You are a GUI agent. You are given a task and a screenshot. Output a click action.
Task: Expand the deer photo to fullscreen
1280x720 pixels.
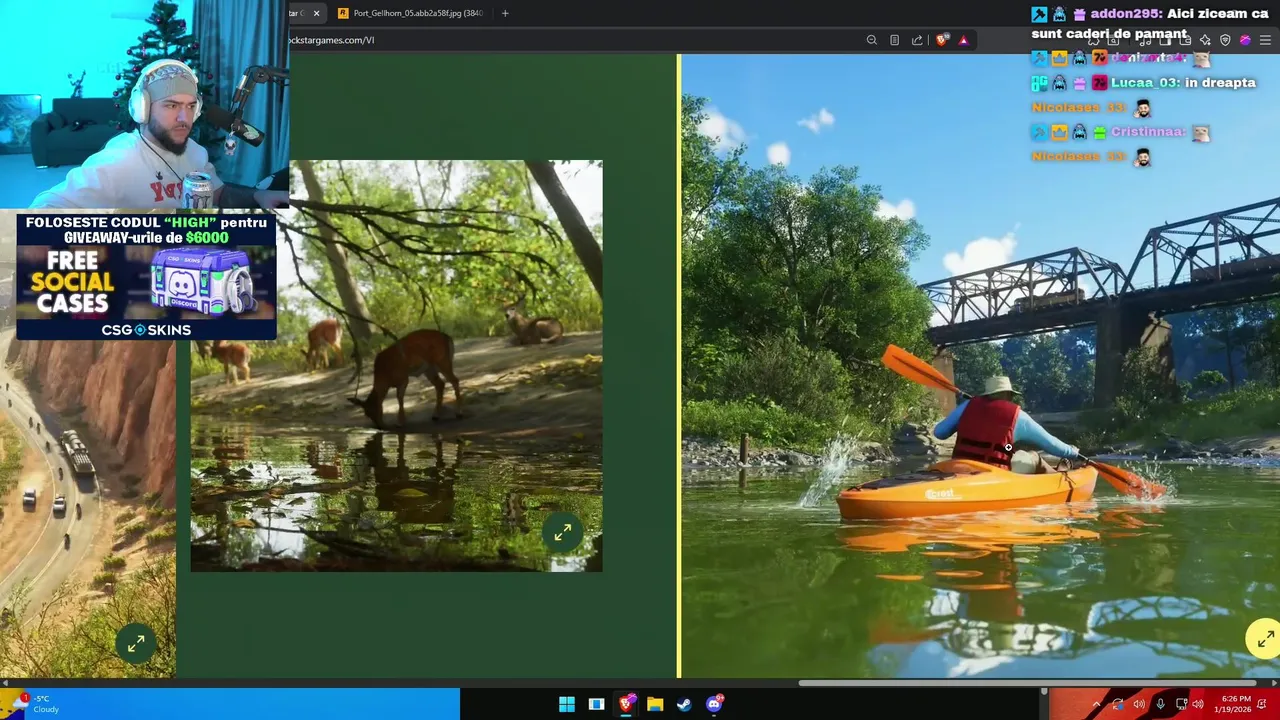[x=563, y=533]
